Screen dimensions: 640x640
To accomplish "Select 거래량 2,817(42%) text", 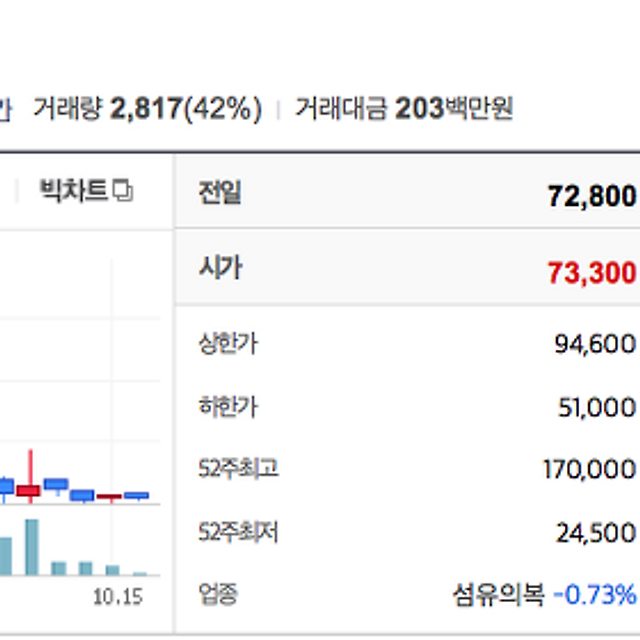I will point(147,109).
